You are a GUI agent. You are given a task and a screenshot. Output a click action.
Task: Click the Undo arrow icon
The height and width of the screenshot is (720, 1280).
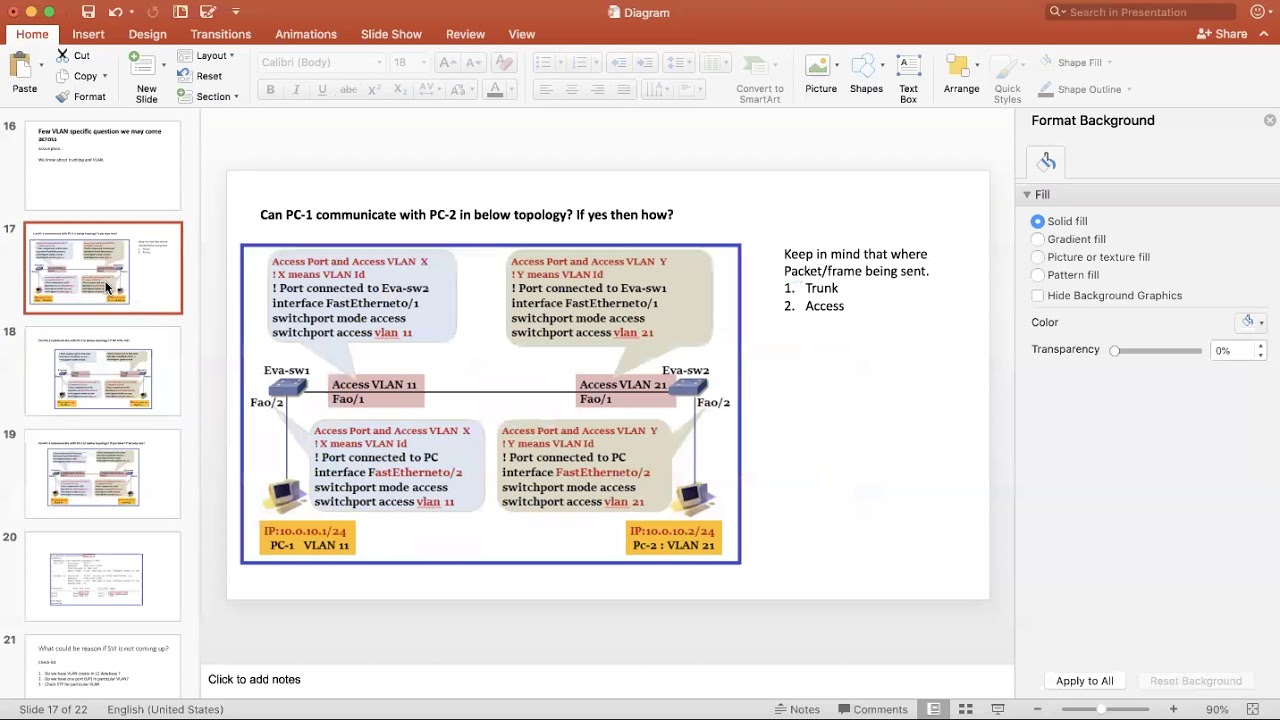[x=115, y=12]
